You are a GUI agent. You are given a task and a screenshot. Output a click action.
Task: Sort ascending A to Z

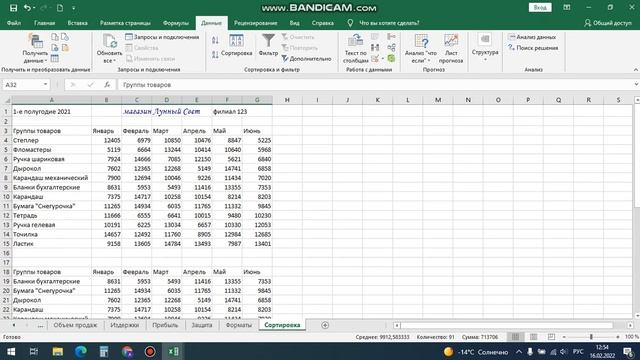pyautogui.click(x=215, y=40)
